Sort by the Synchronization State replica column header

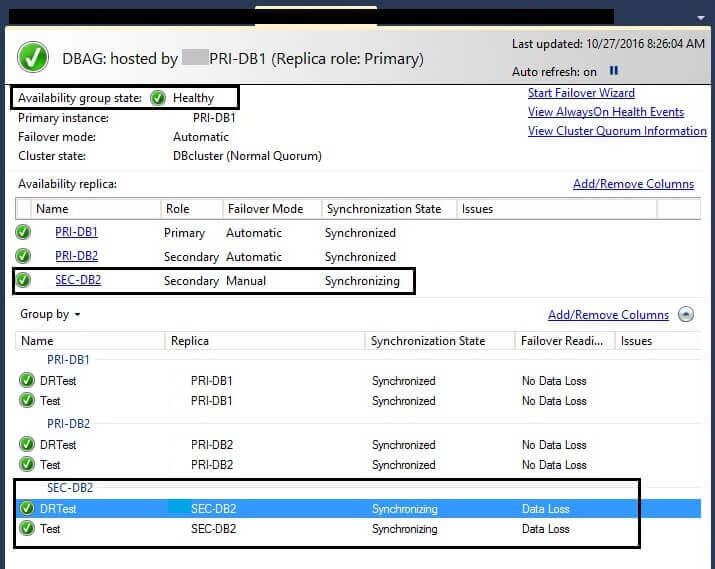(383, 209)
